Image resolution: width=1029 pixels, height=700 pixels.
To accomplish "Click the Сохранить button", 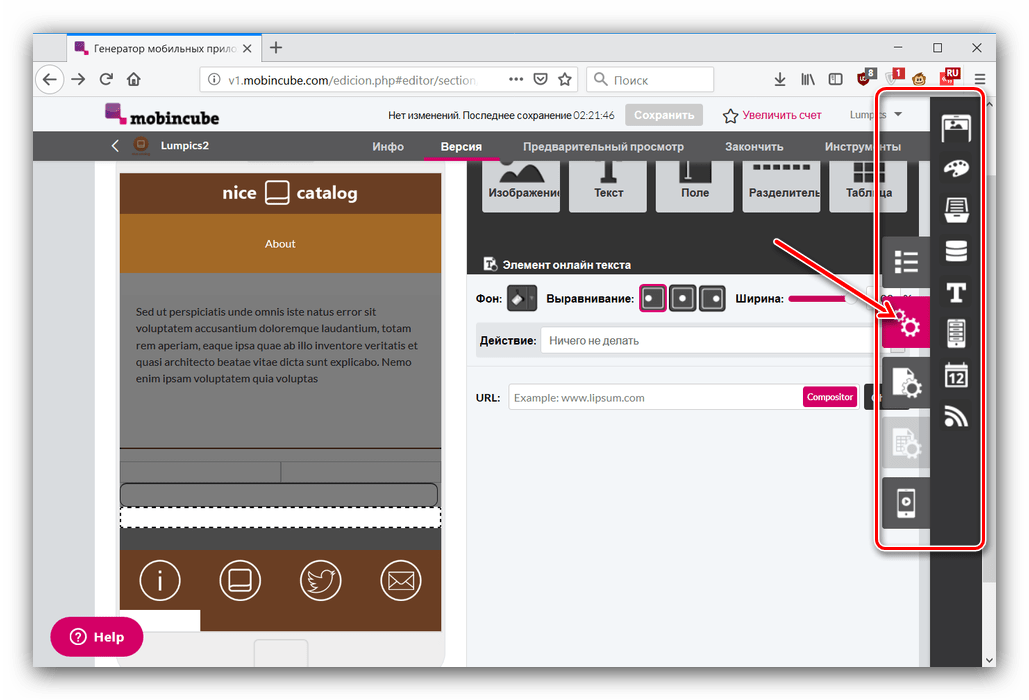I will 663,115.
